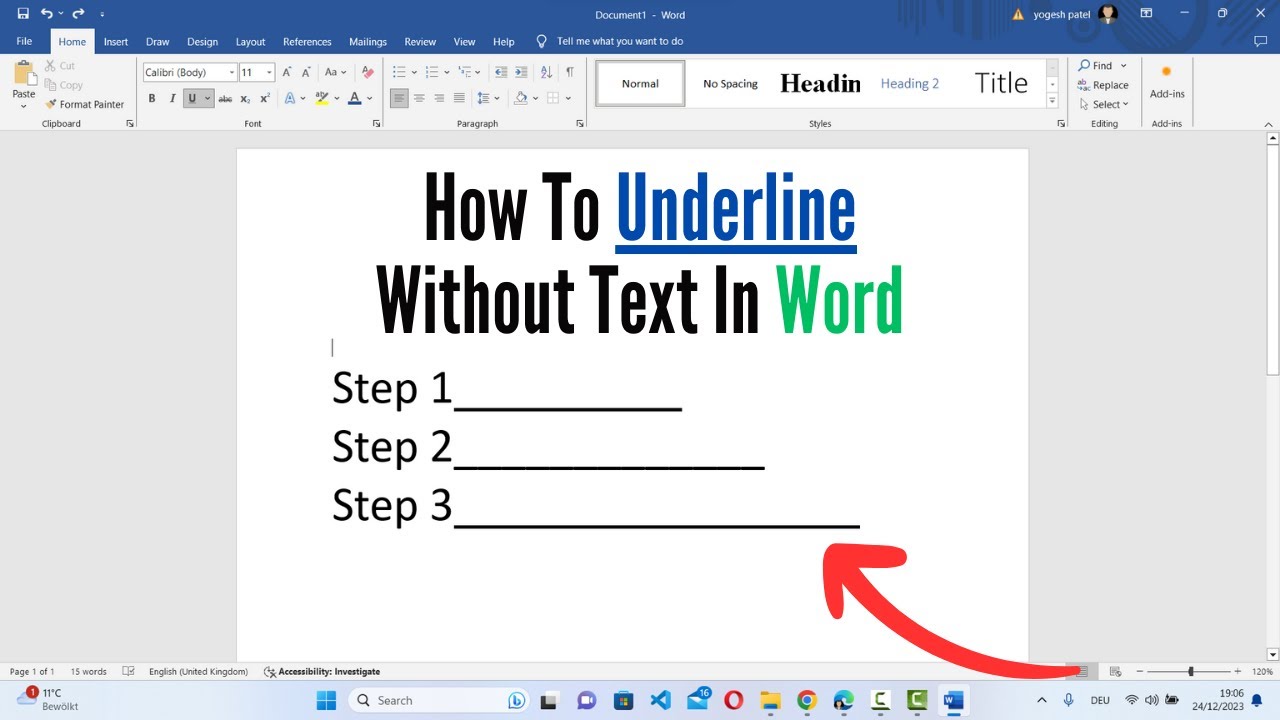Toggle show paragraph marks
This screenshot has height=720, width=1280.
tap(570, 72)
